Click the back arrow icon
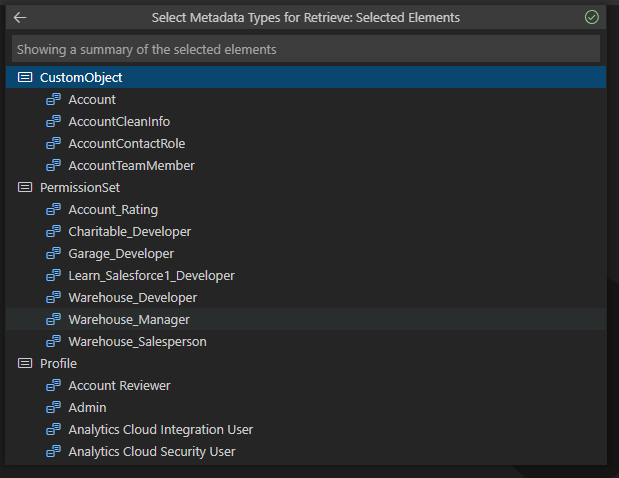This screenshot has width=619, height=478. 20,18
